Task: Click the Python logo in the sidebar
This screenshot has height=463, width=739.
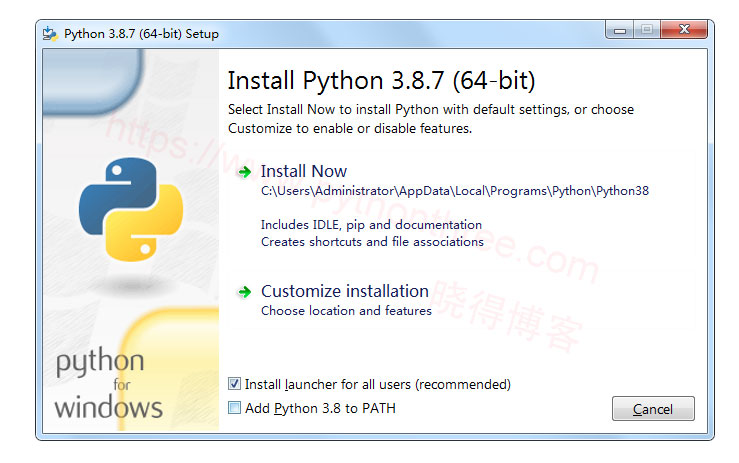Action: [131, 209]
